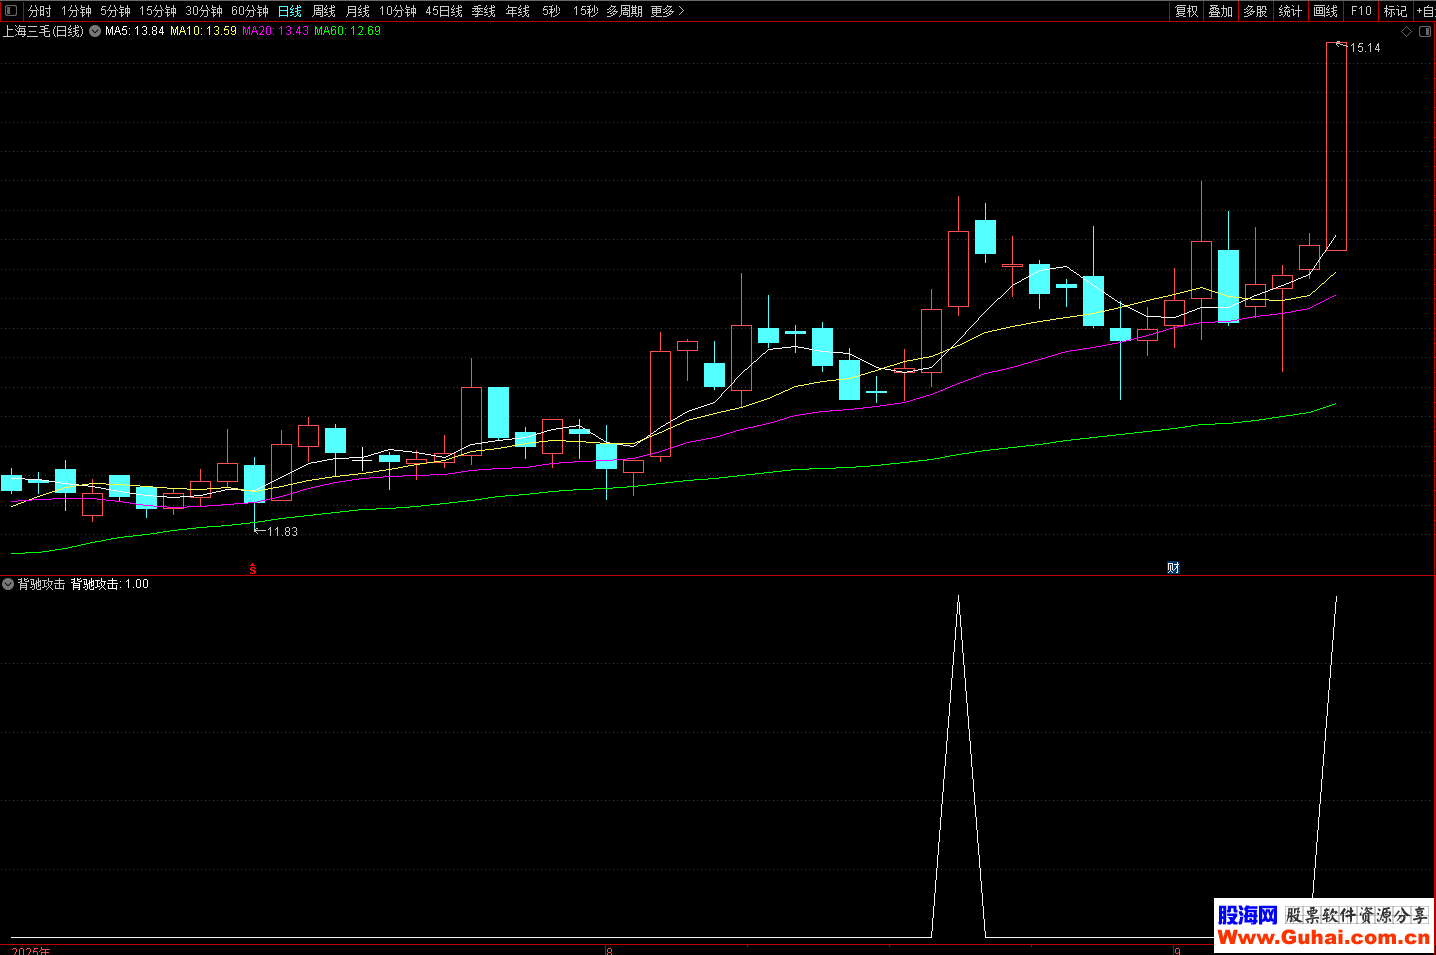The image size is (1436, 955).
Task: Open the 统计 statistics tool
Action: pyautogui.click(x=1291, y=11)
